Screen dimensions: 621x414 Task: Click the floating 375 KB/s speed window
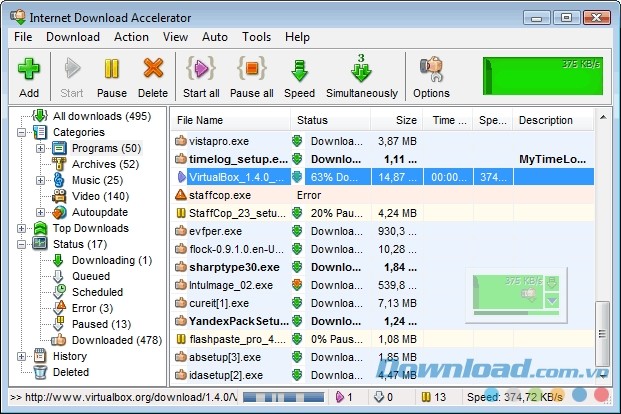(x=516, y=295)
